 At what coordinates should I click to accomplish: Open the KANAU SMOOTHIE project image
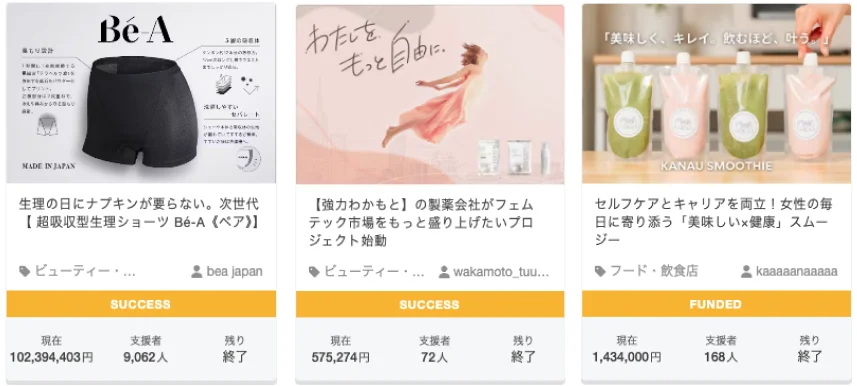[x=716, y=93]
